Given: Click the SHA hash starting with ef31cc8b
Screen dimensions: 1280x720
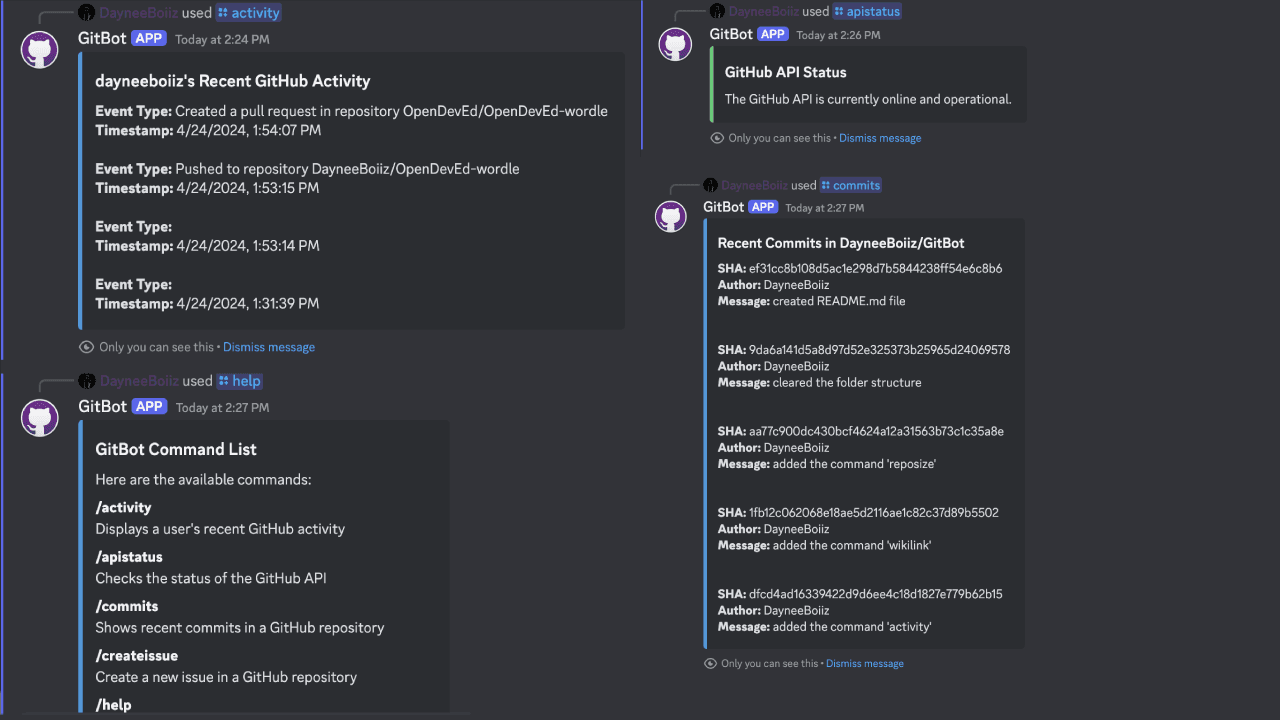Looking at the screenshot, I should coord(875,269).
